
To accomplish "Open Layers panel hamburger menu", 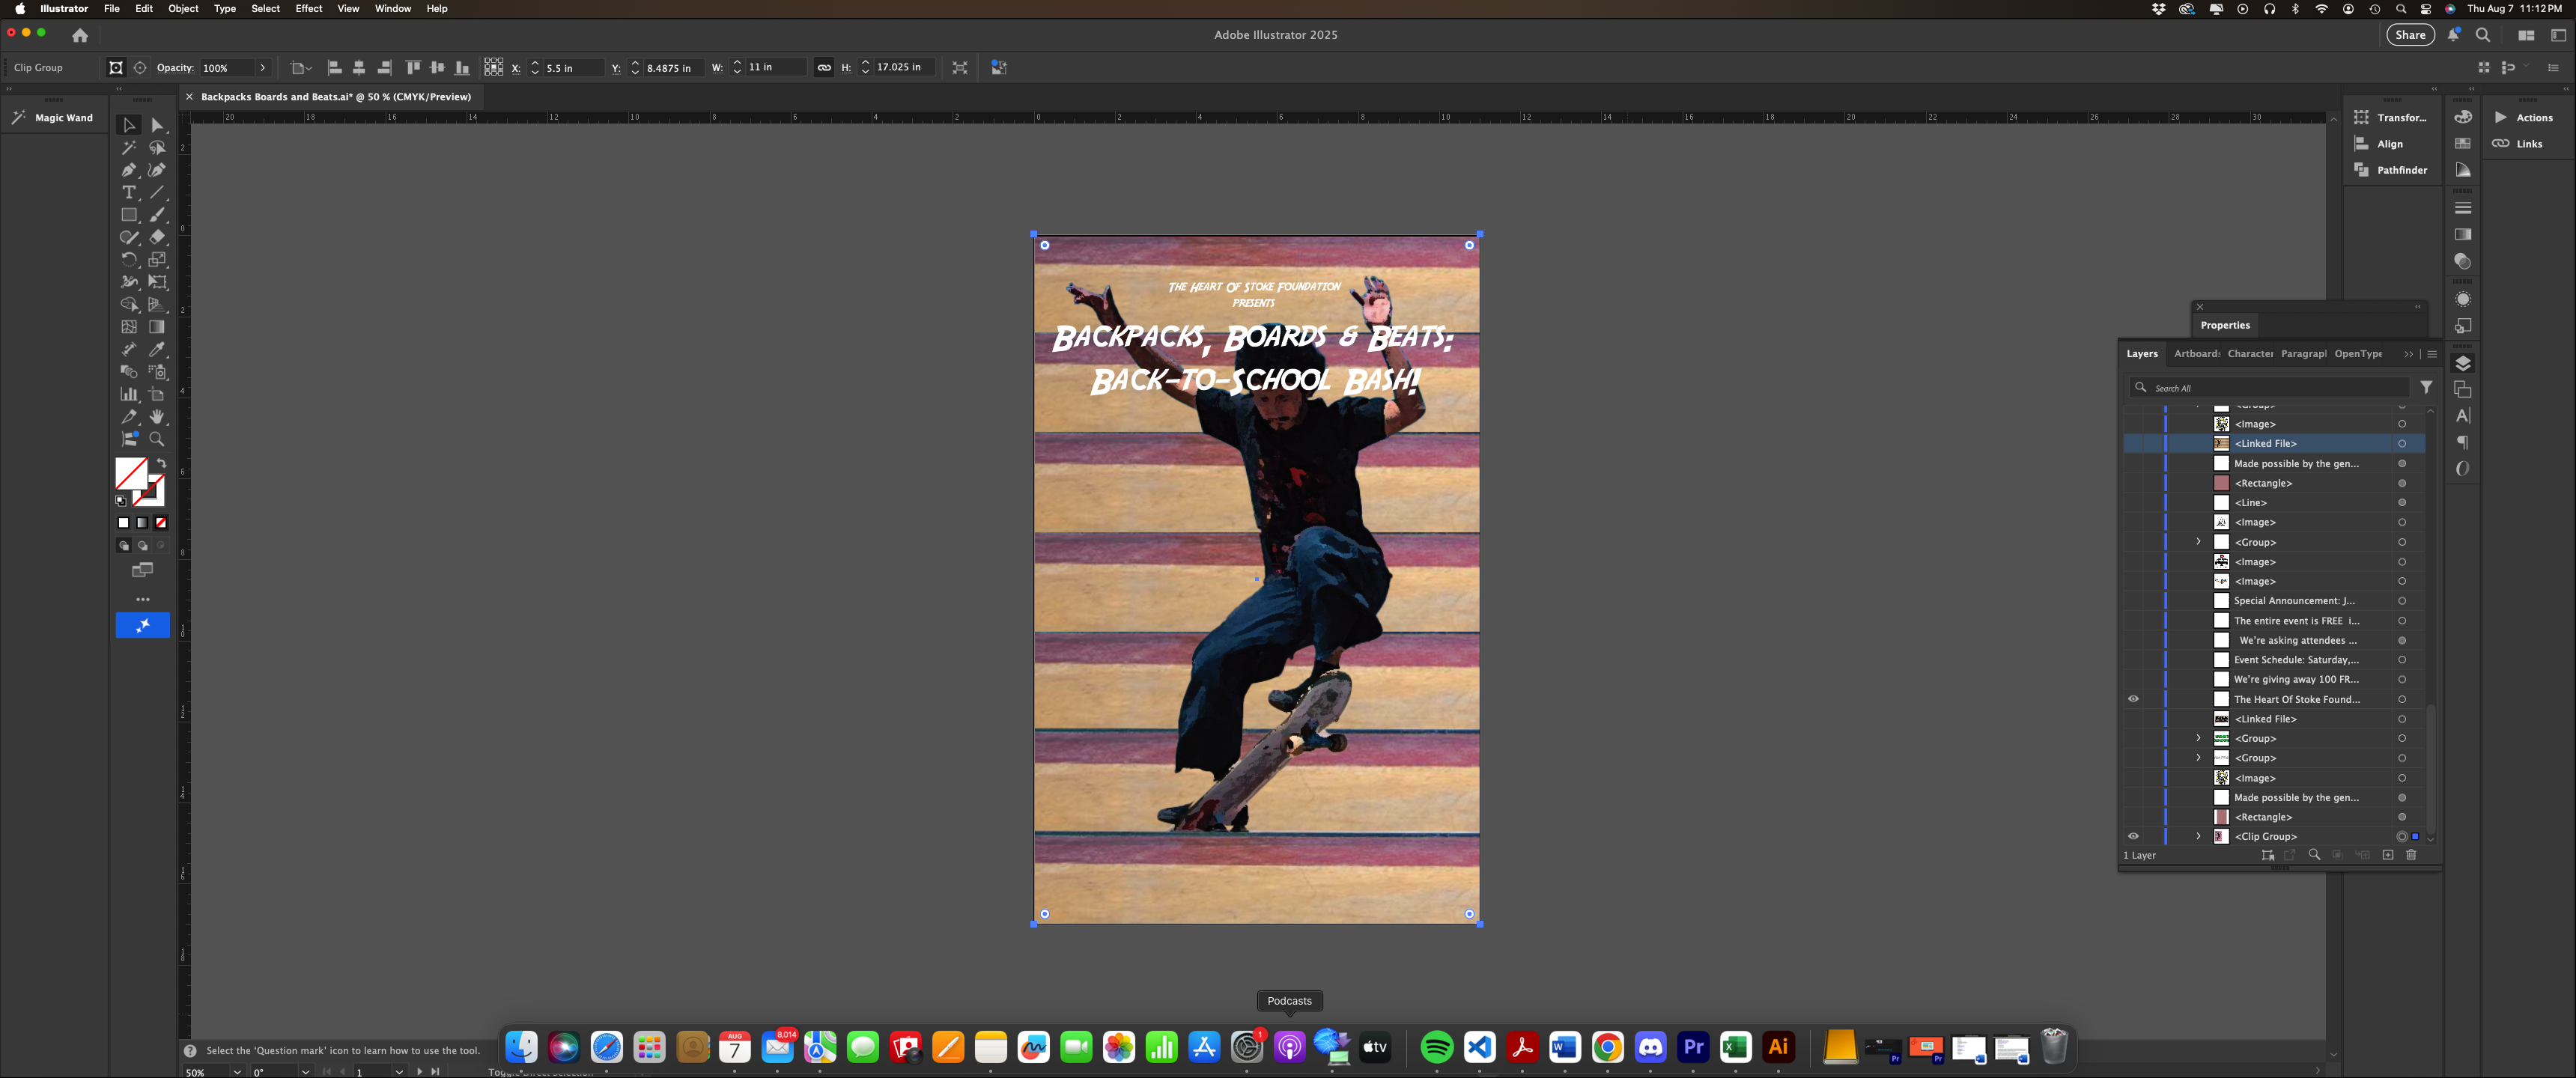I will point(2432,354).
